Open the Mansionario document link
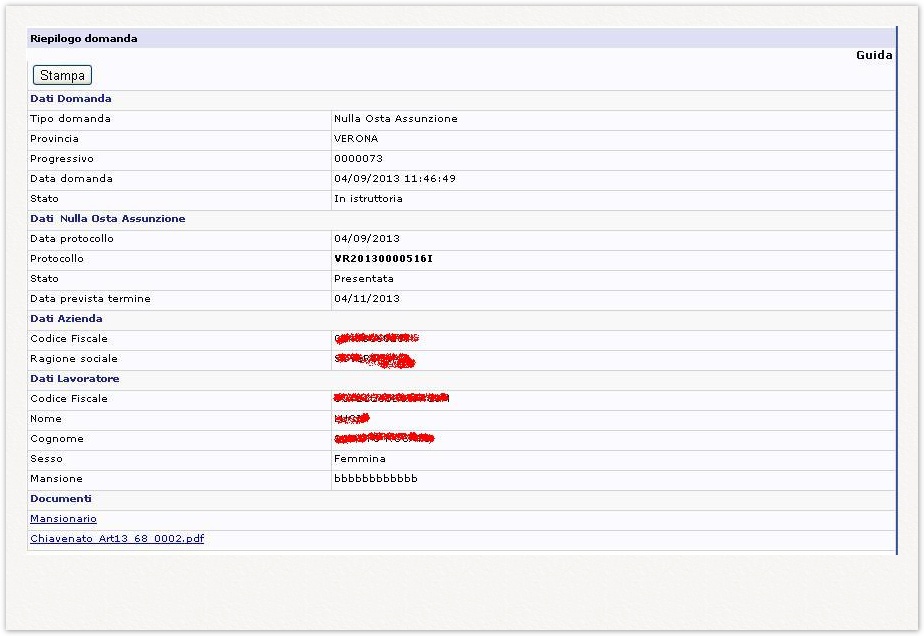 coord(63,519)
